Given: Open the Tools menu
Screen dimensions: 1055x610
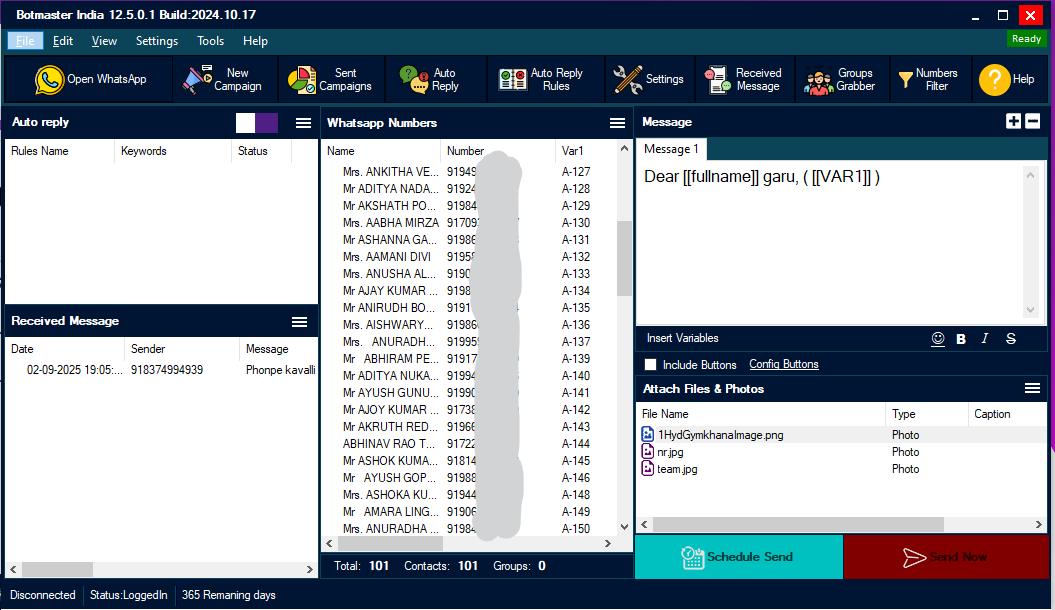Looking at the screenshot, I should [211, 41].
